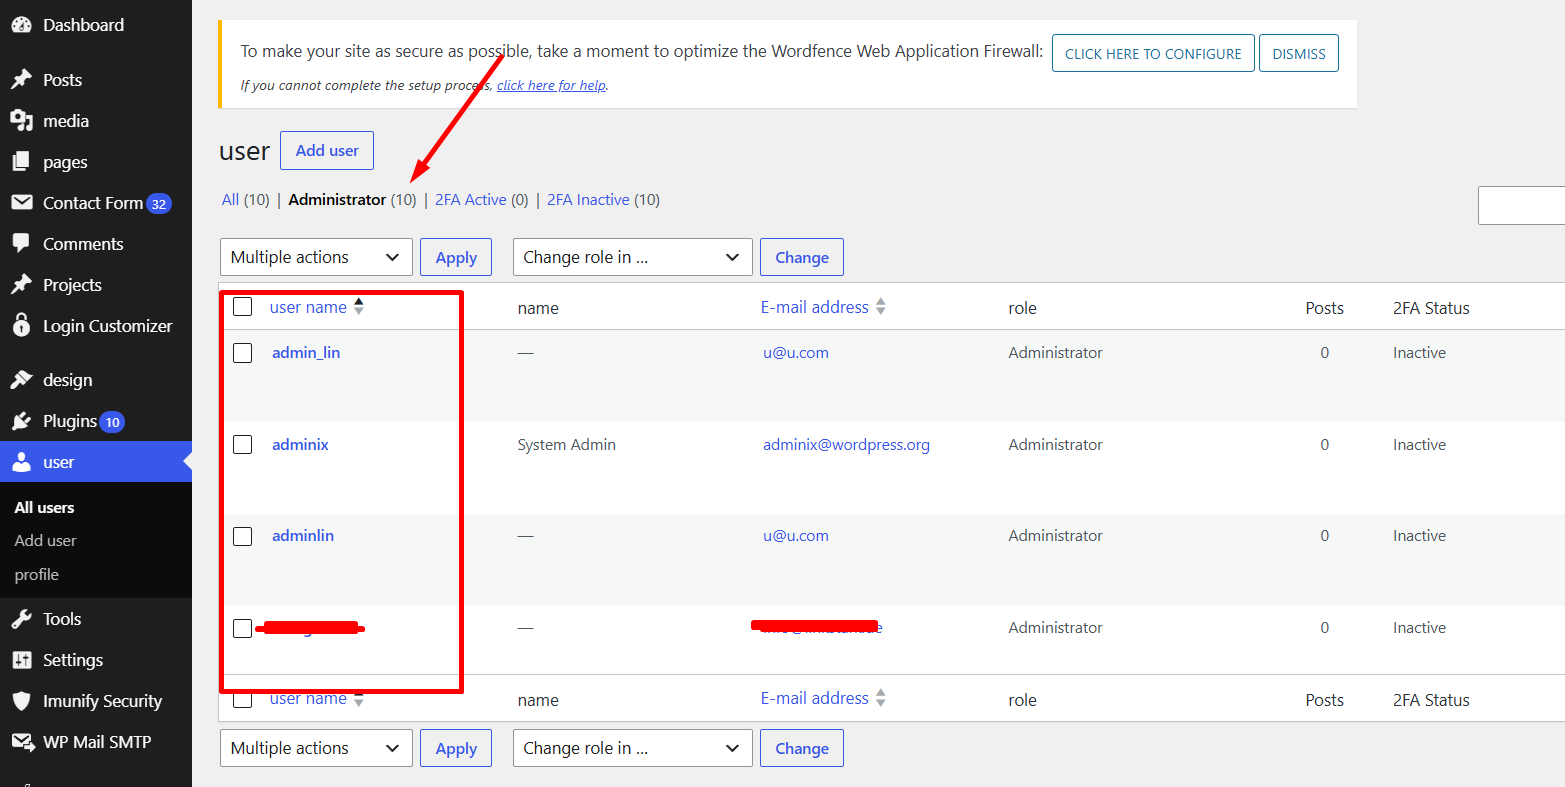Click the media library icon
The image size is (1565, 787).
pyautogui.click(x=21, y=121)
